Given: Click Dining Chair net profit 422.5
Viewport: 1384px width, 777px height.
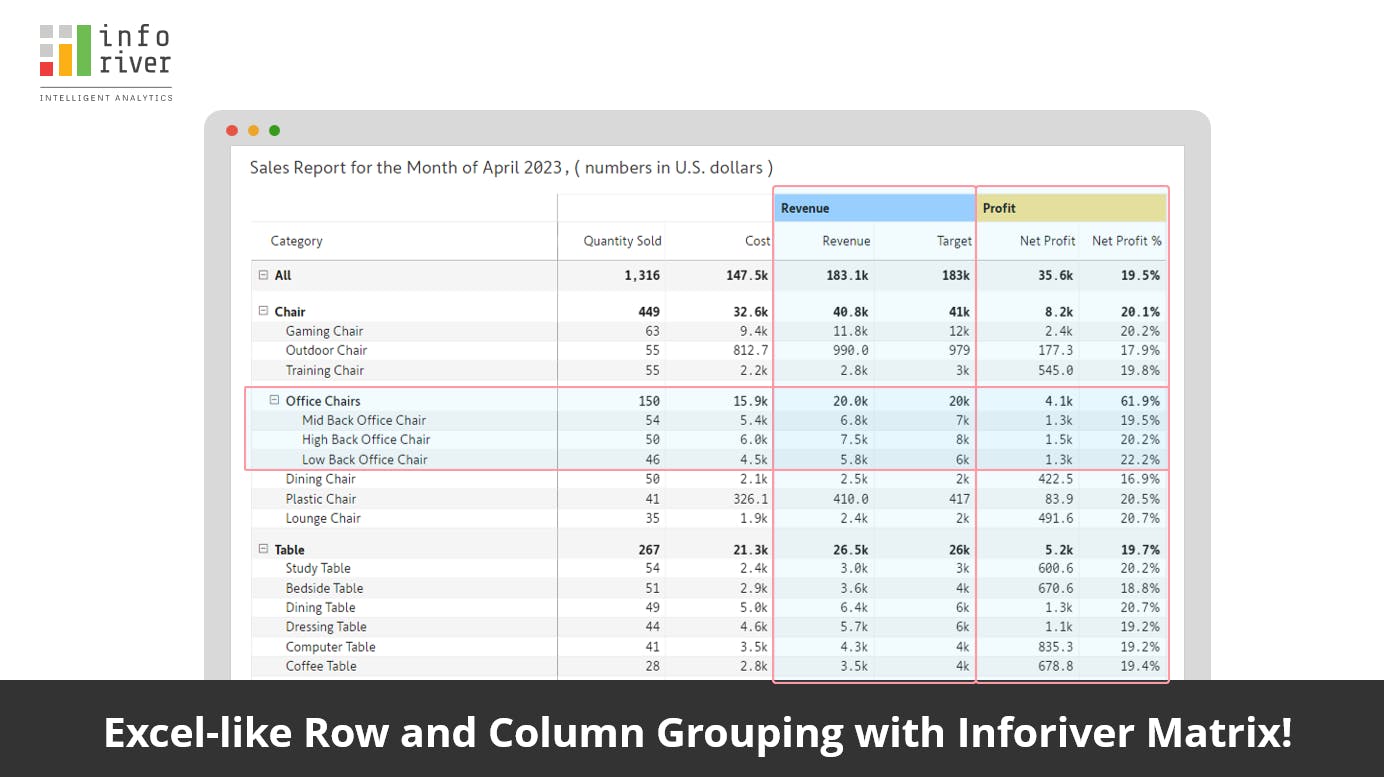Looking at the screenshot, I should (x=1055, y=479).
